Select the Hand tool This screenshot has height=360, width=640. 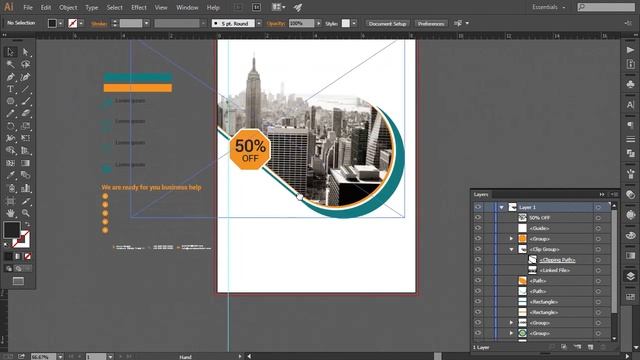(x=11, y=213)
